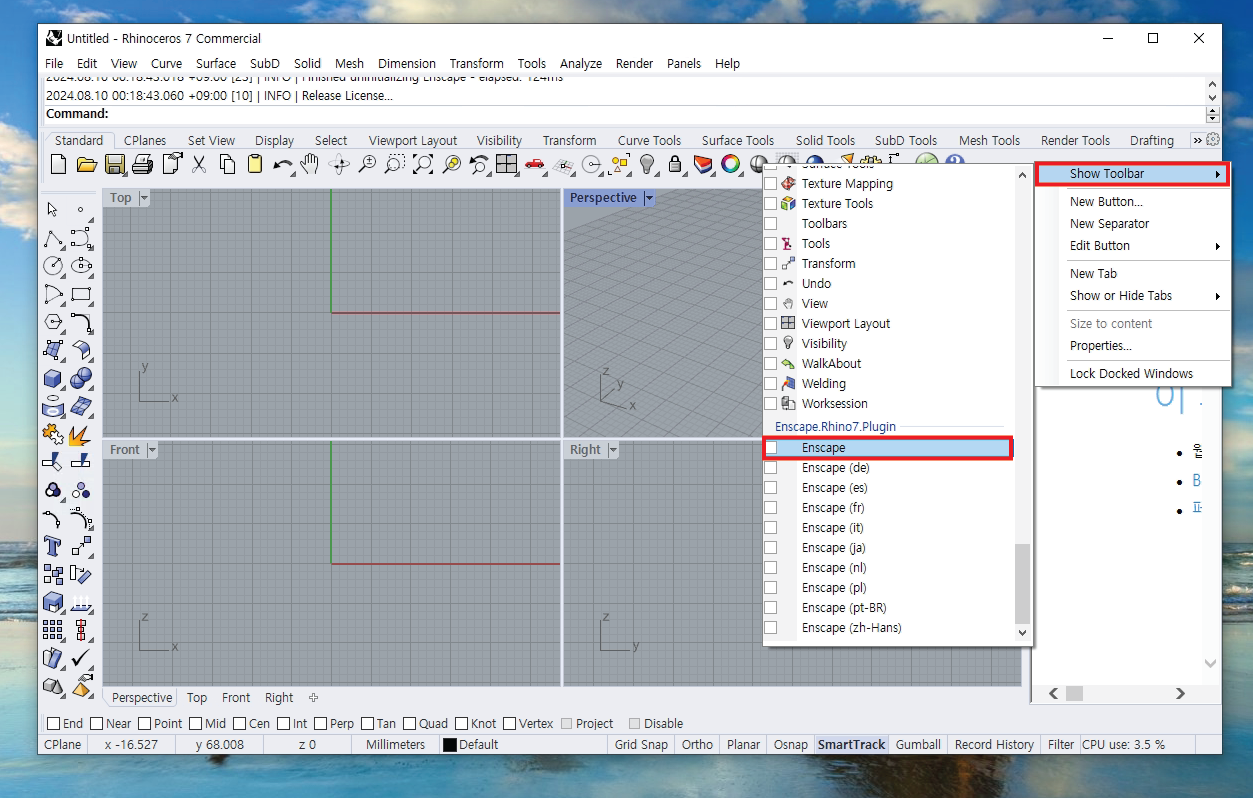Add new viewport tab plus icon
This screenshot has height=798, width=1253.
313,698
